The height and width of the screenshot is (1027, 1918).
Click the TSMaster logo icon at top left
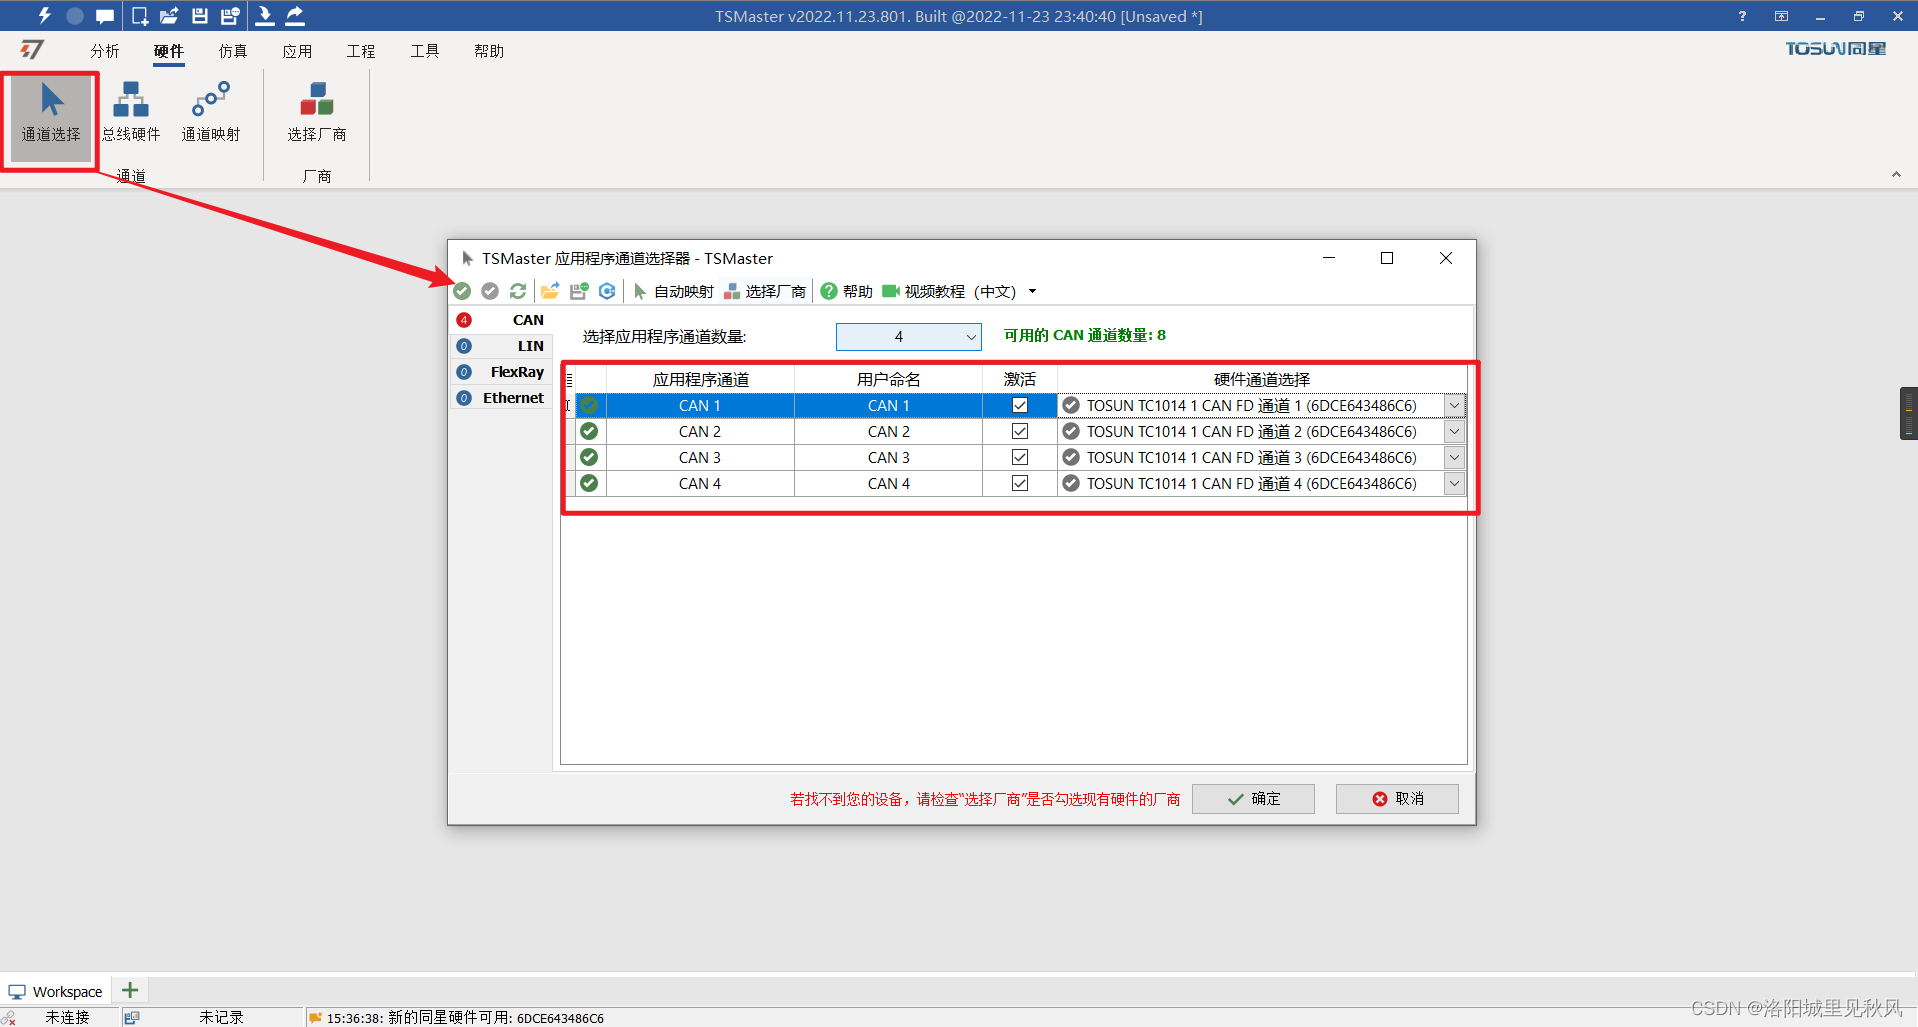pyautogui.click(x=32, y=50)
